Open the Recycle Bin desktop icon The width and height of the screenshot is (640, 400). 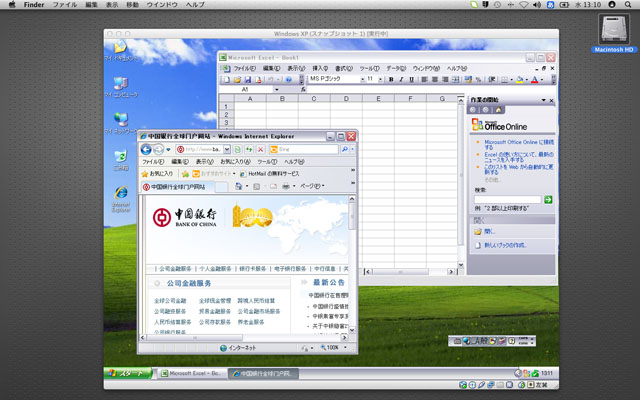pos(121,160)
